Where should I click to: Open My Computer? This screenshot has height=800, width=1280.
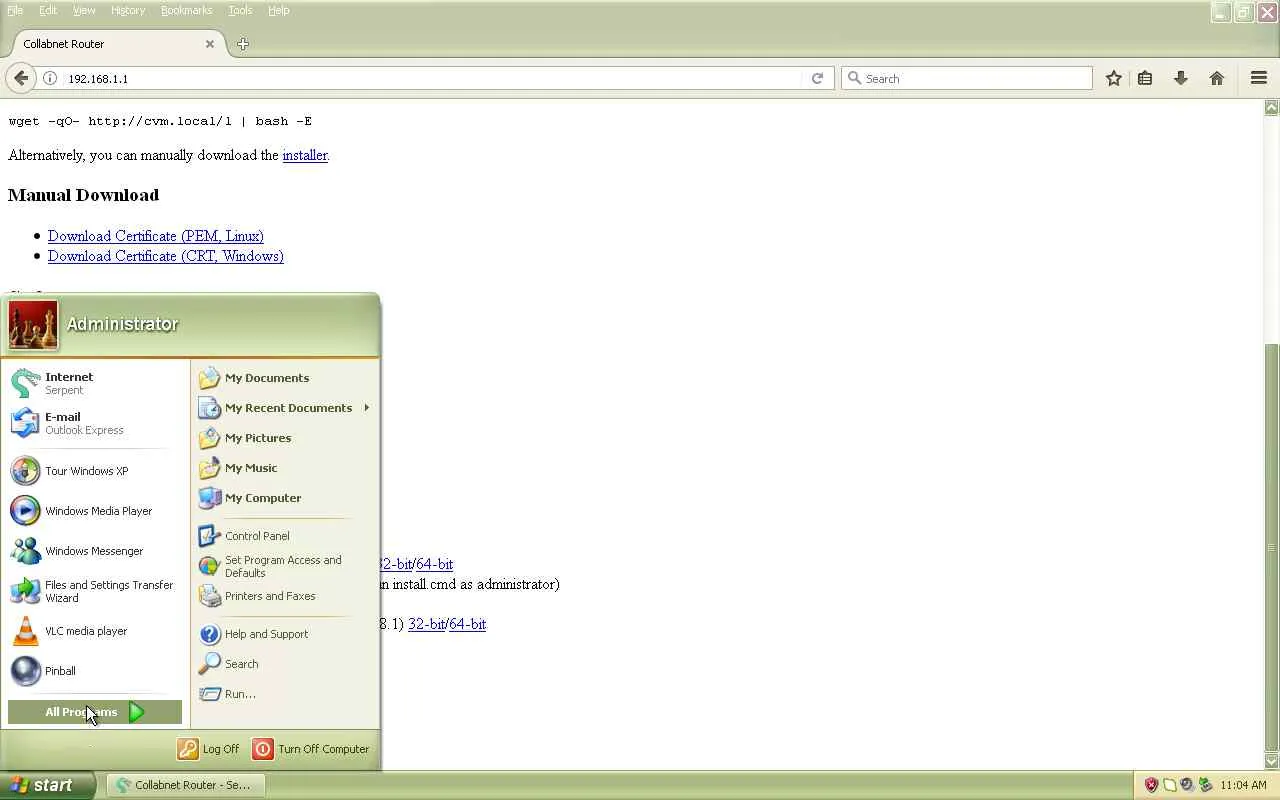coord(285,498)
